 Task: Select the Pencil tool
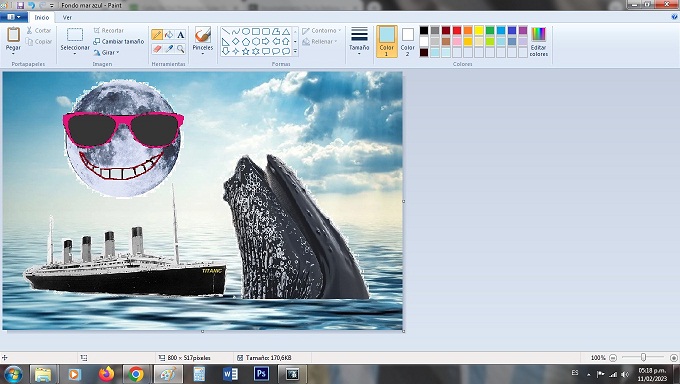coord(157,35)
